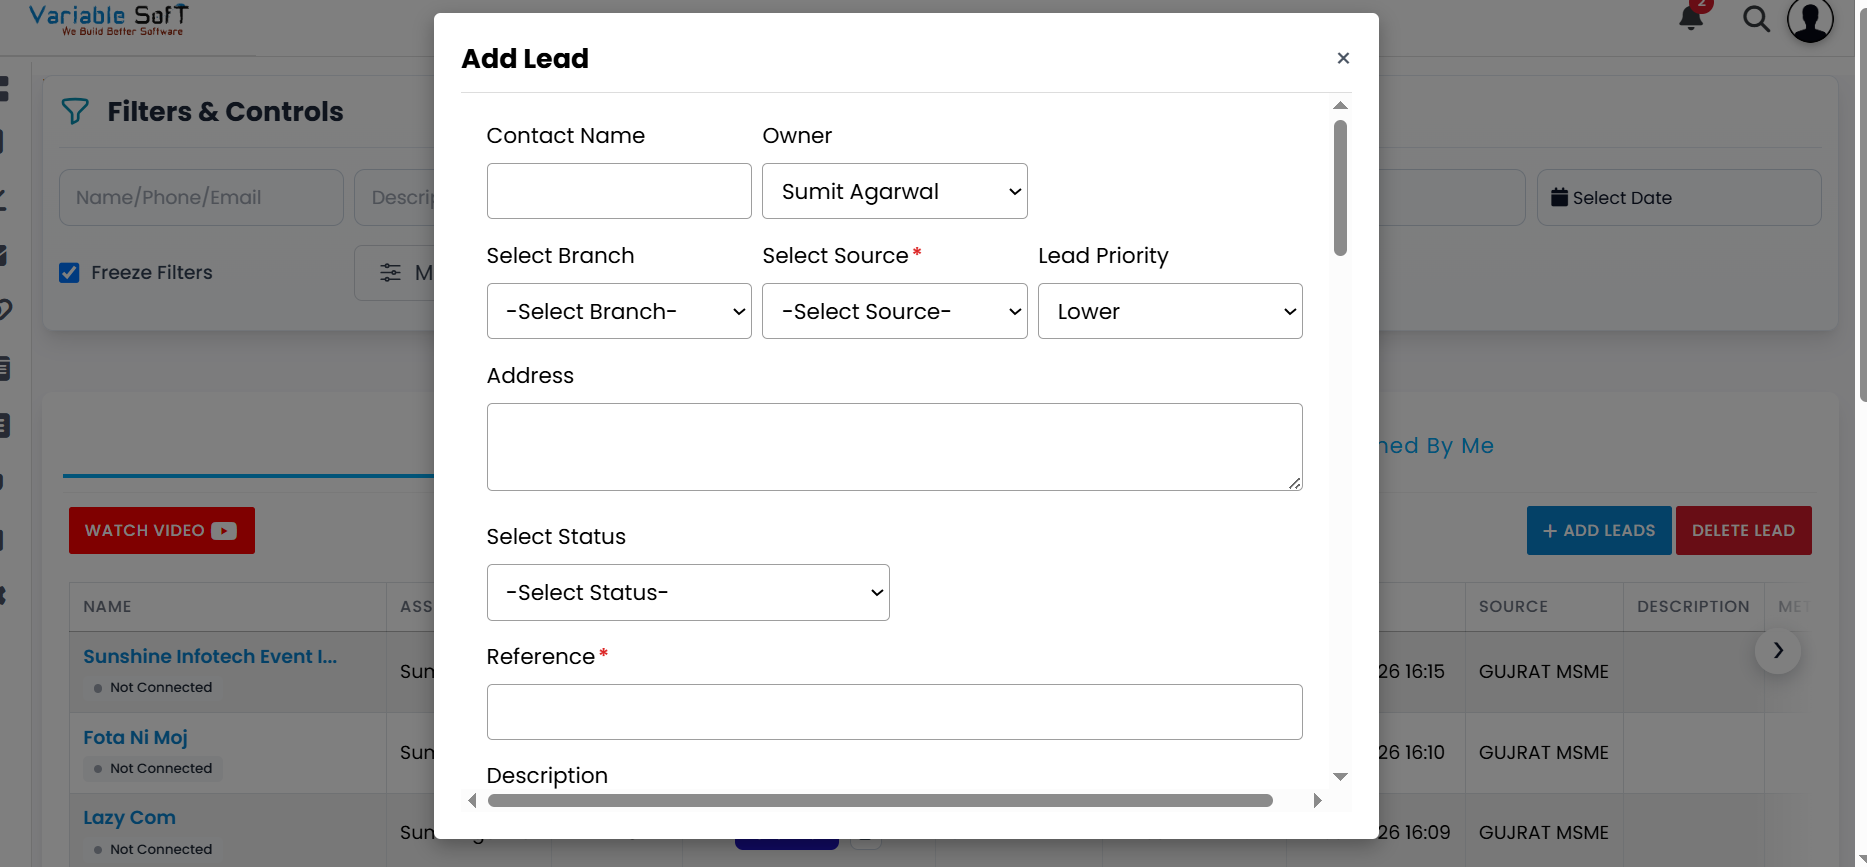The image size is (1867, 867).
Task: Click the Reference input field
Action: tap(894, 712)
